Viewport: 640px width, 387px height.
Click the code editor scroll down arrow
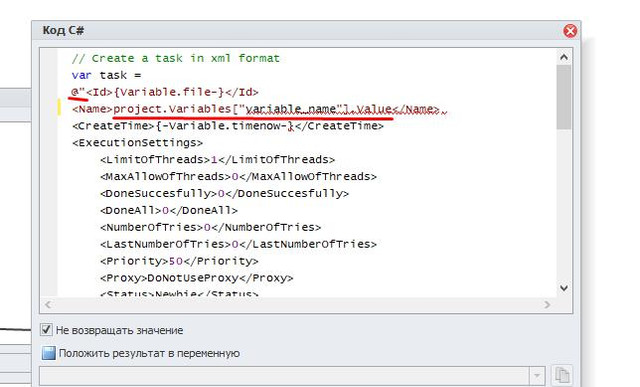point(564,288)
